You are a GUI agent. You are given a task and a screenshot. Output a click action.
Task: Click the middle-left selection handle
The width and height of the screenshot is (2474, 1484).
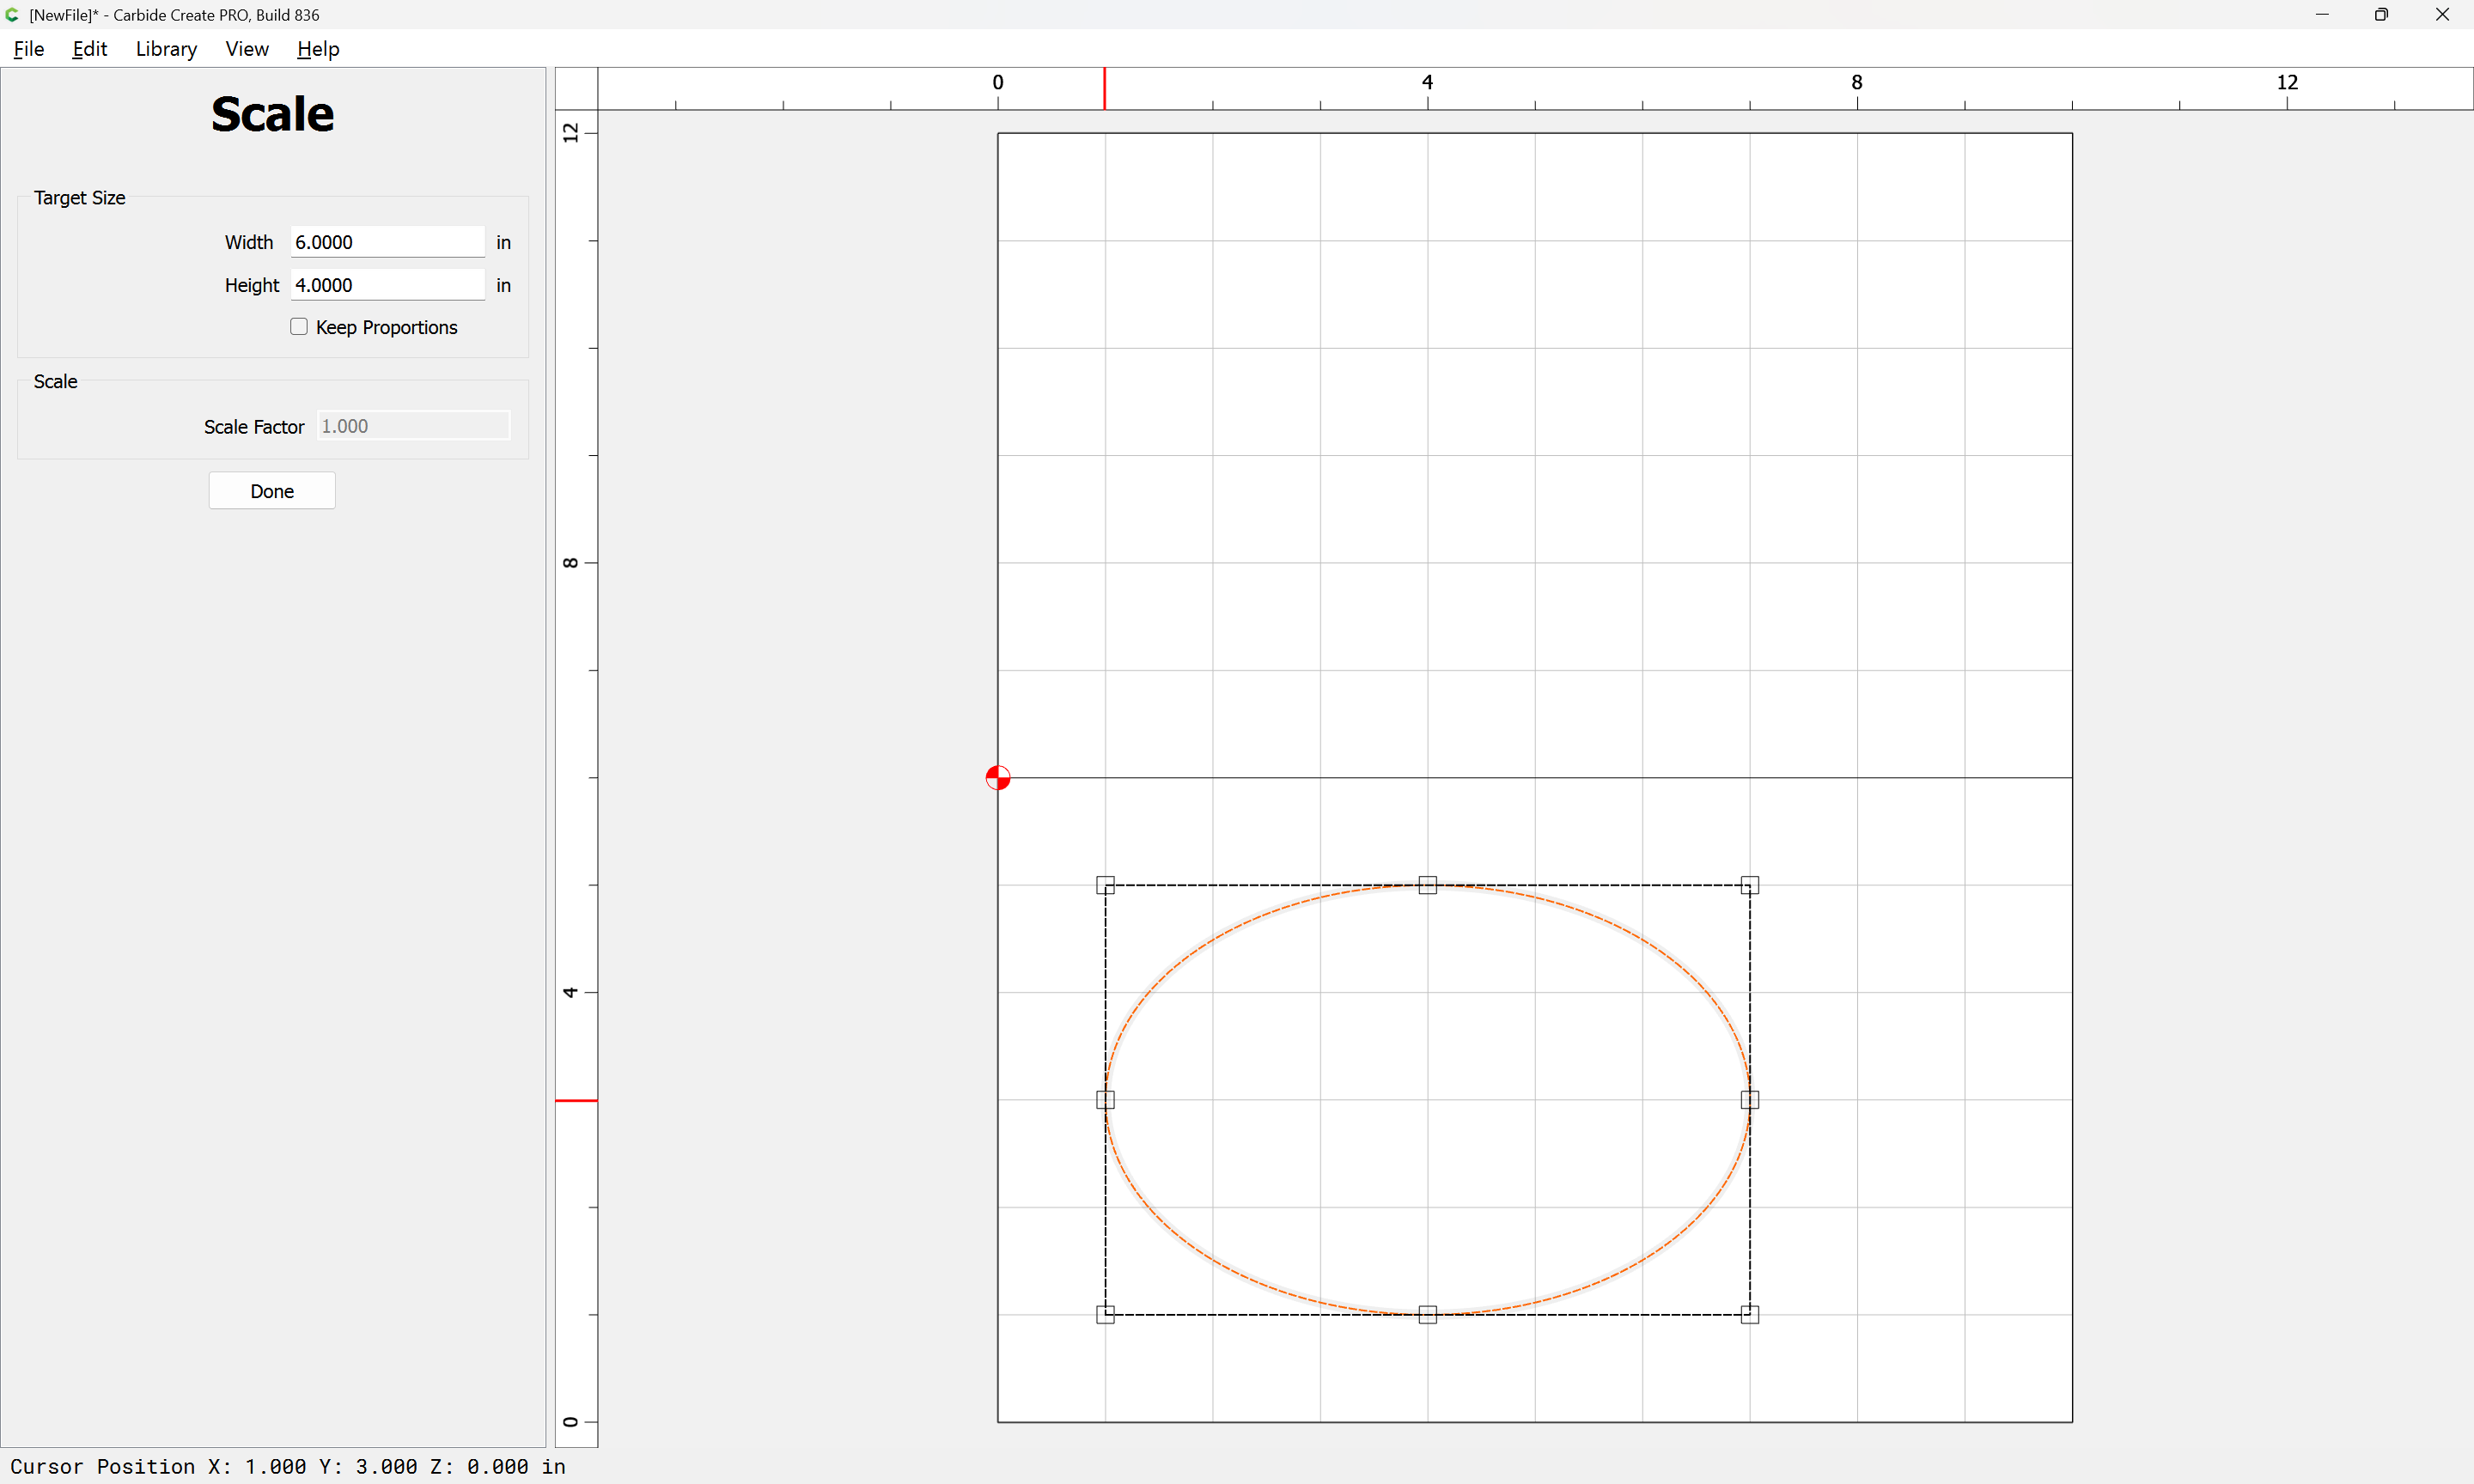click(x=1105, y=1099)
